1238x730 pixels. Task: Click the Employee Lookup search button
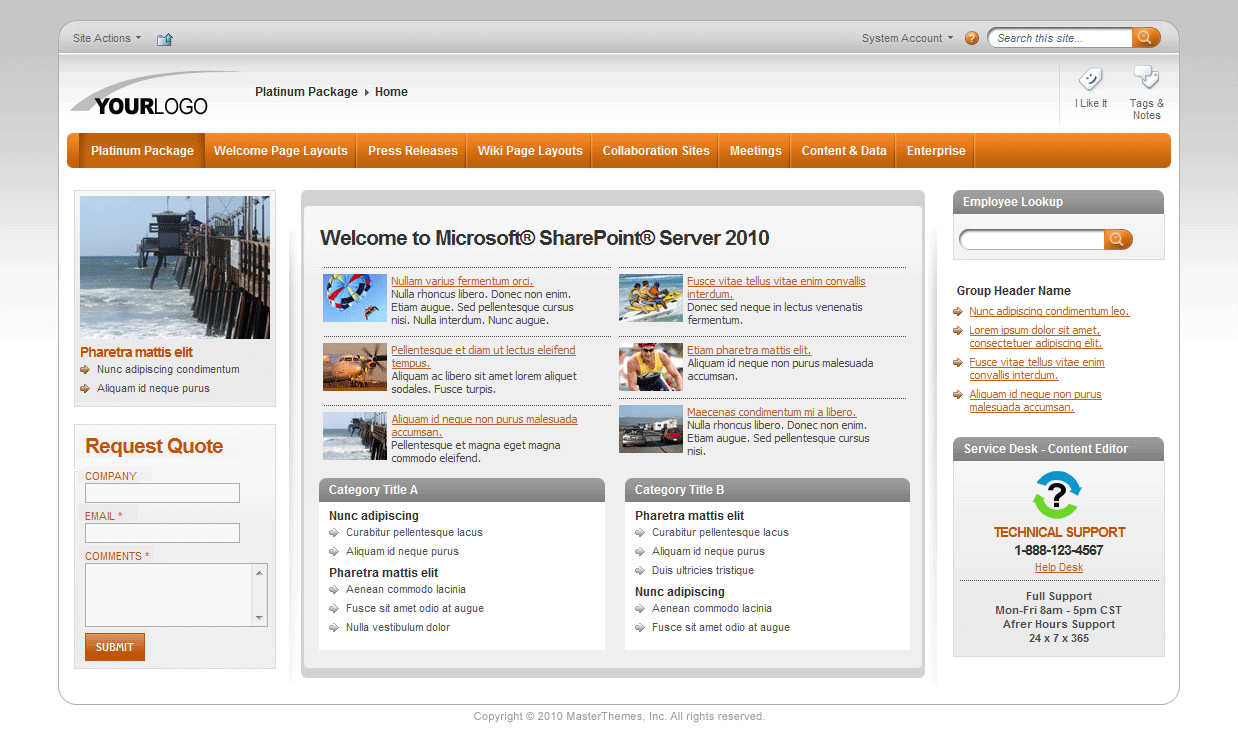click(x=1117, y=239)
